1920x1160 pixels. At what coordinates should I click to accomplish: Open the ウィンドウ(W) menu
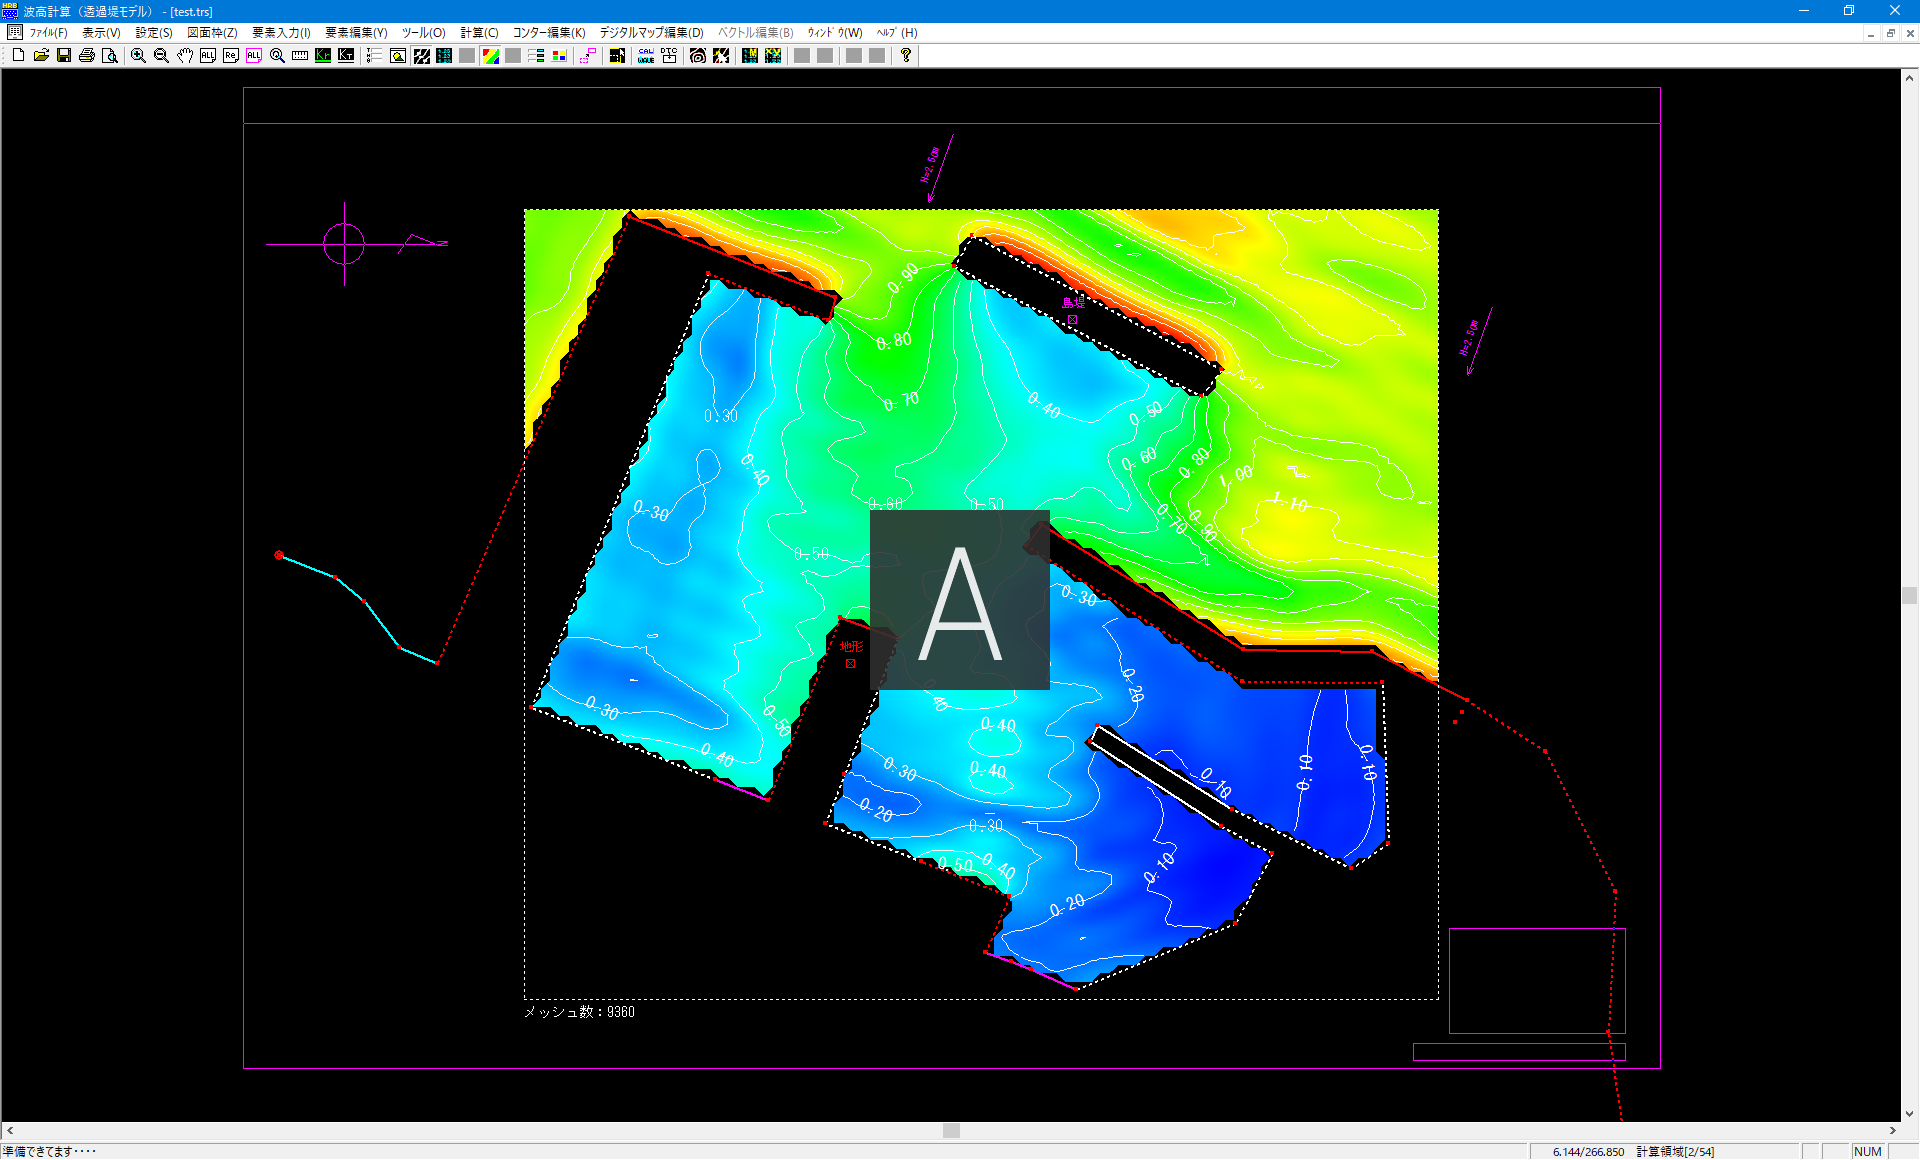[x=835, y=33]
